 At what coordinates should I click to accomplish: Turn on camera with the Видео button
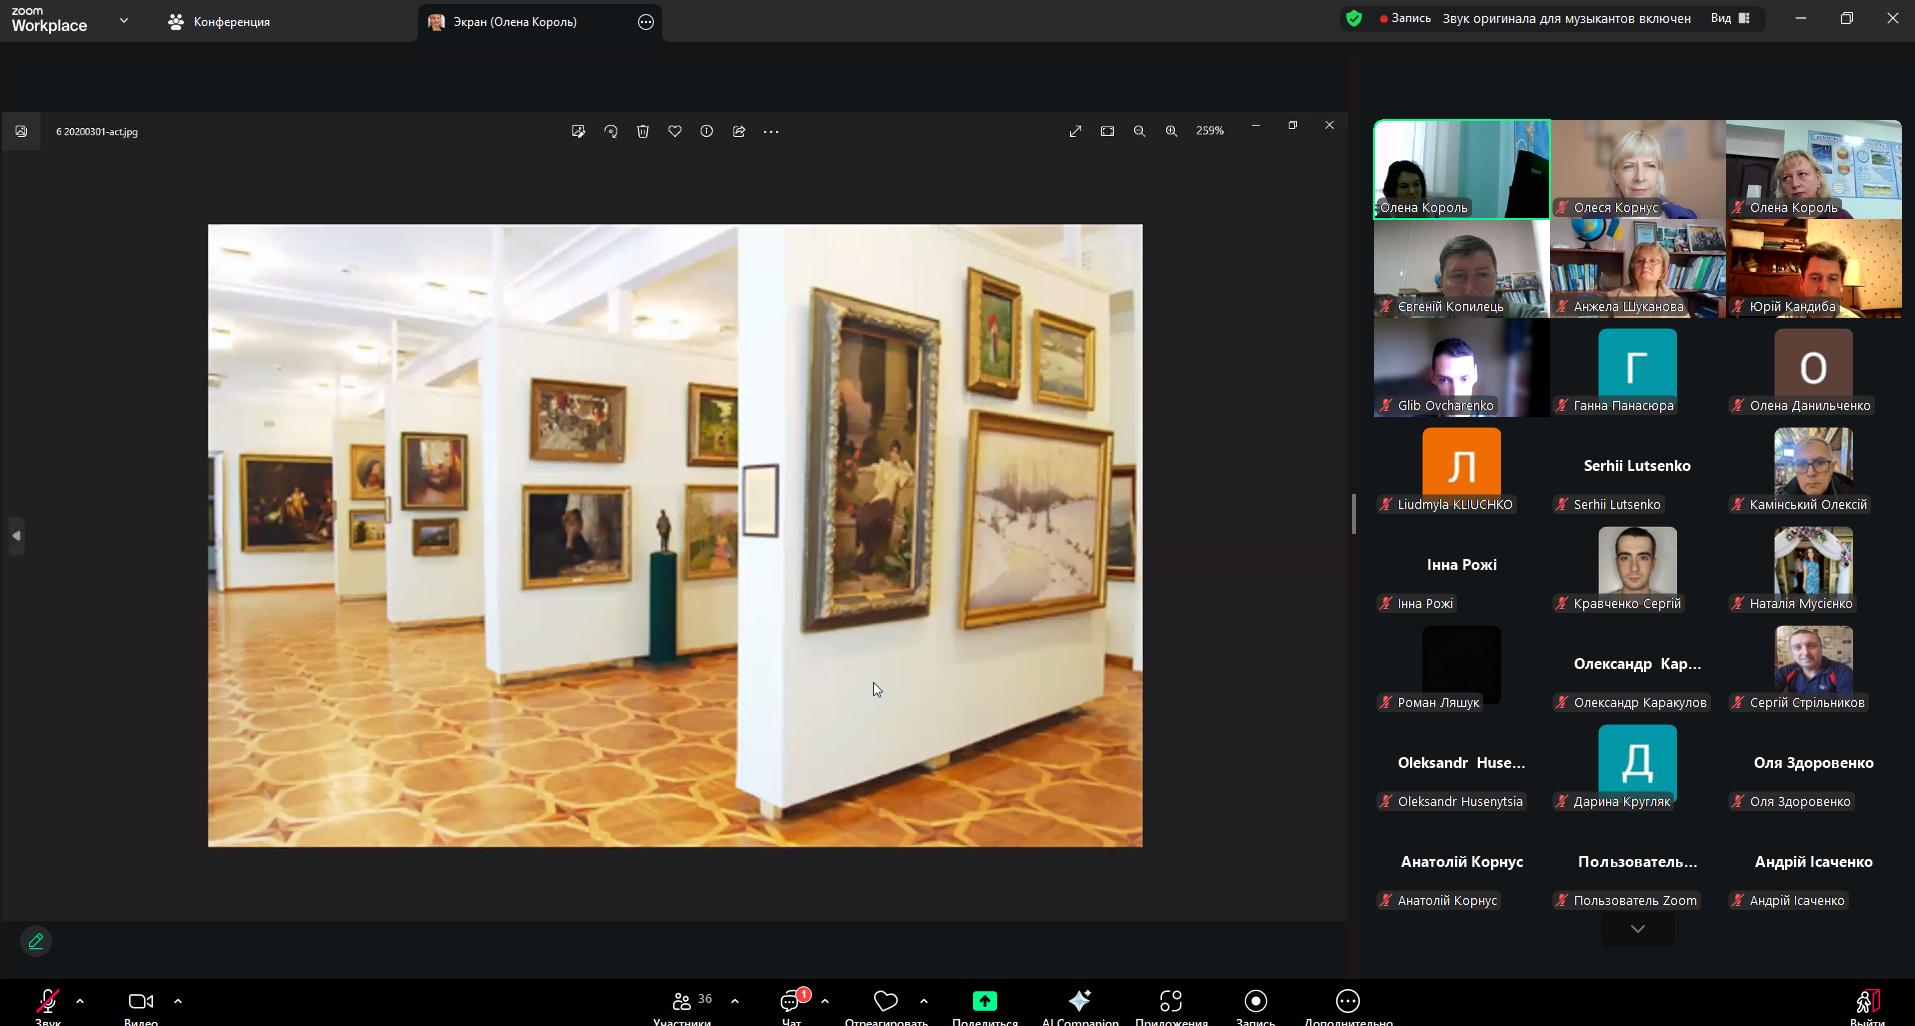click(x=141, y=1003)
